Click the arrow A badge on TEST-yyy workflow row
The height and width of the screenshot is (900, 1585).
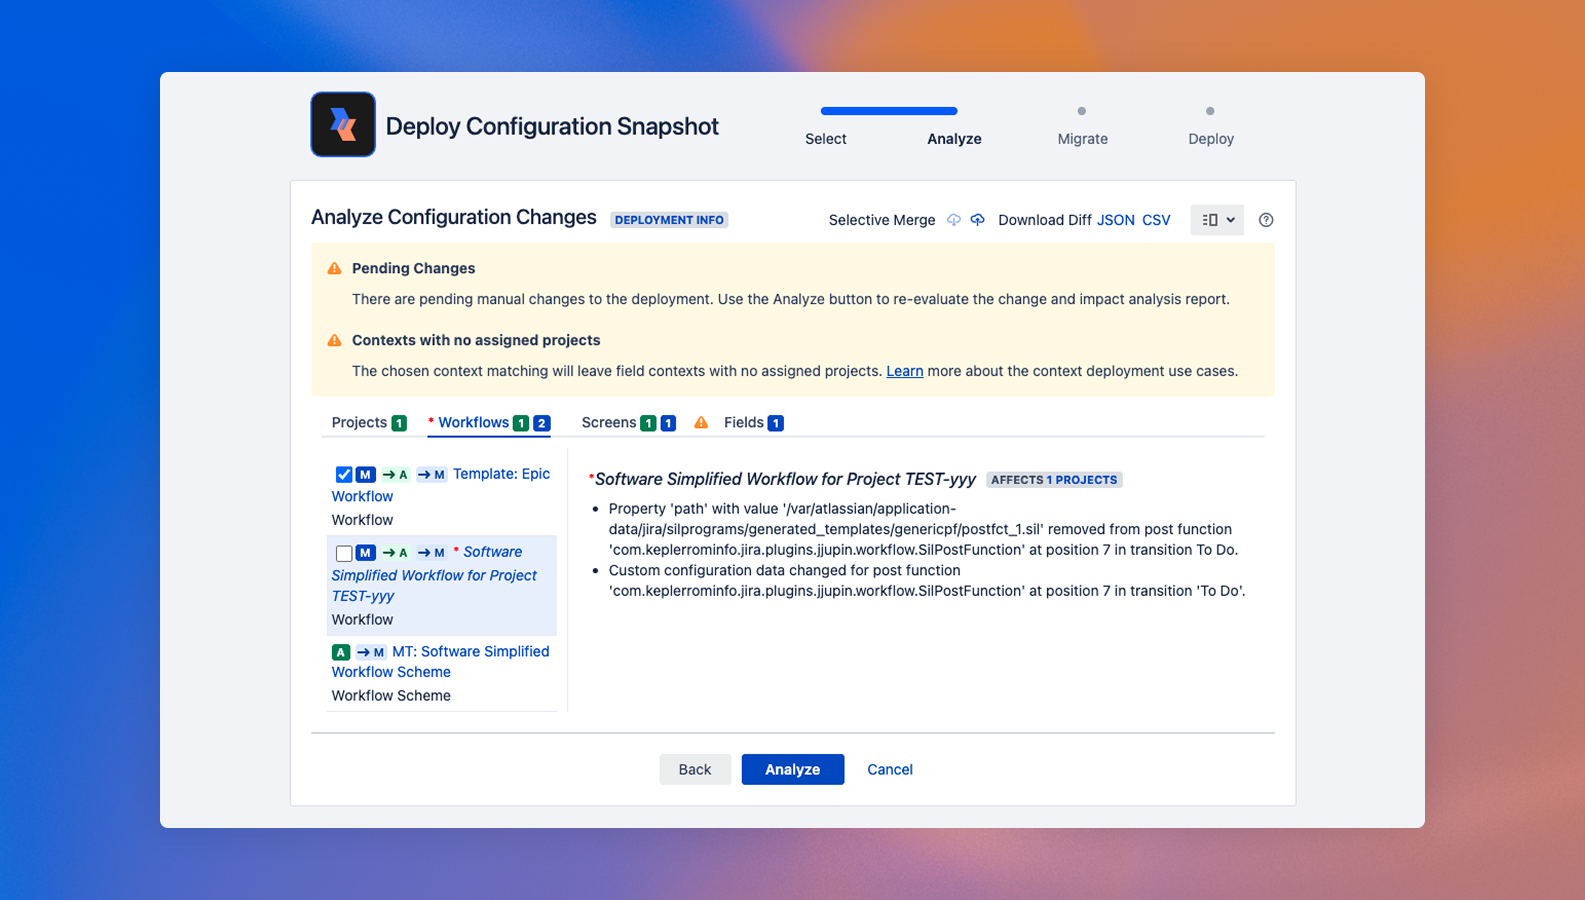(395, 552)
